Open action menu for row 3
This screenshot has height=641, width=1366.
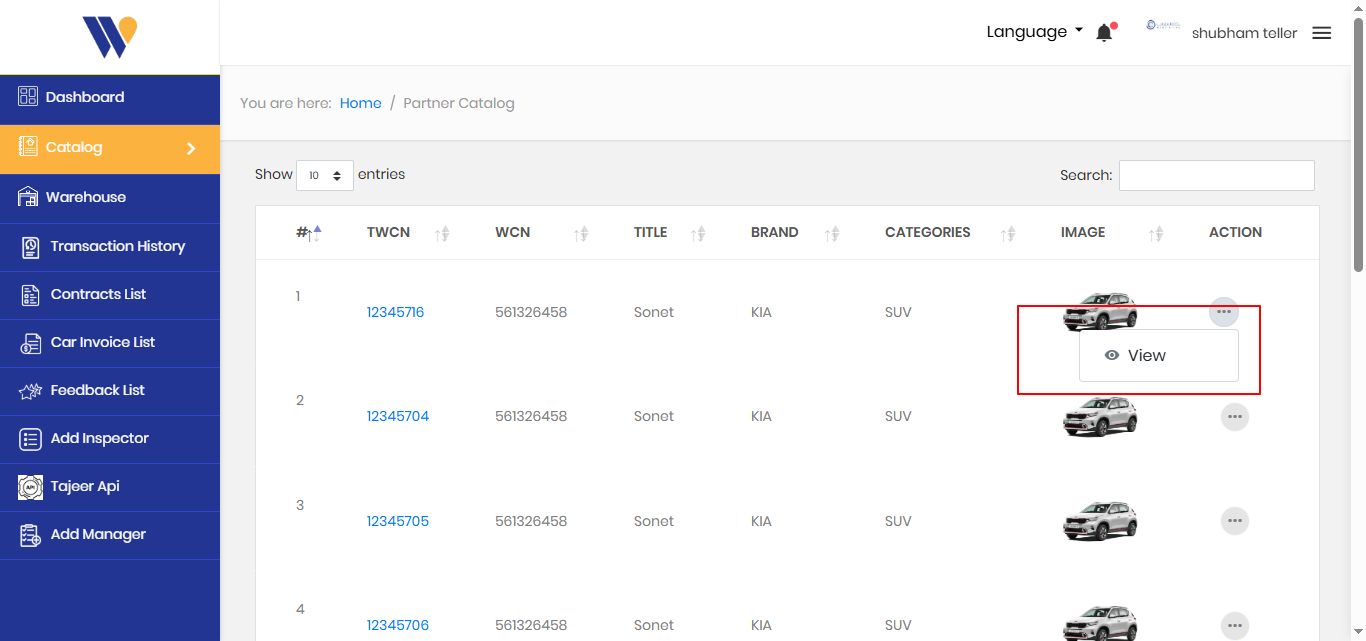tap(1234, 521)
